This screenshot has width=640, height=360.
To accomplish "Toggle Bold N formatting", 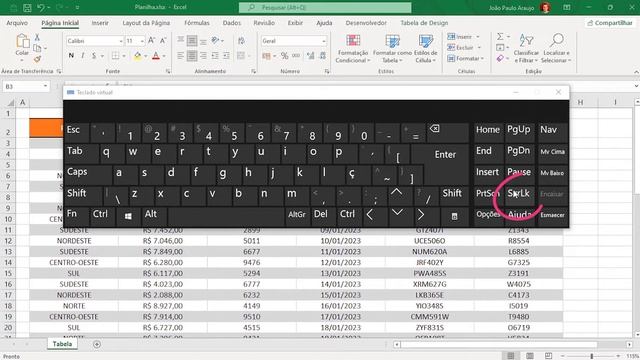I will click(71, 56).
